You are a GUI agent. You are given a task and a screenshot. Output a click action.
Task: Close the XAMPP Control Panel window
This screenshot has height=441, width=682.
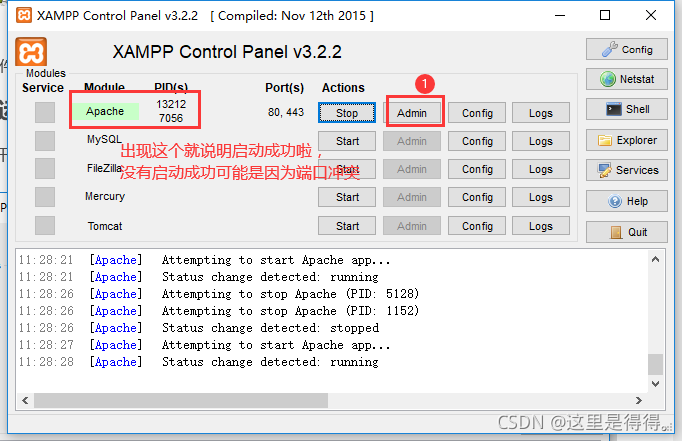651,15
